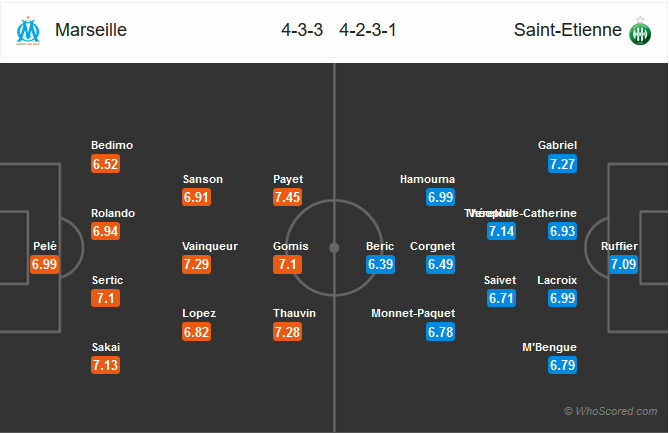Select the 4-3-3 formation text

click(302, 30)
